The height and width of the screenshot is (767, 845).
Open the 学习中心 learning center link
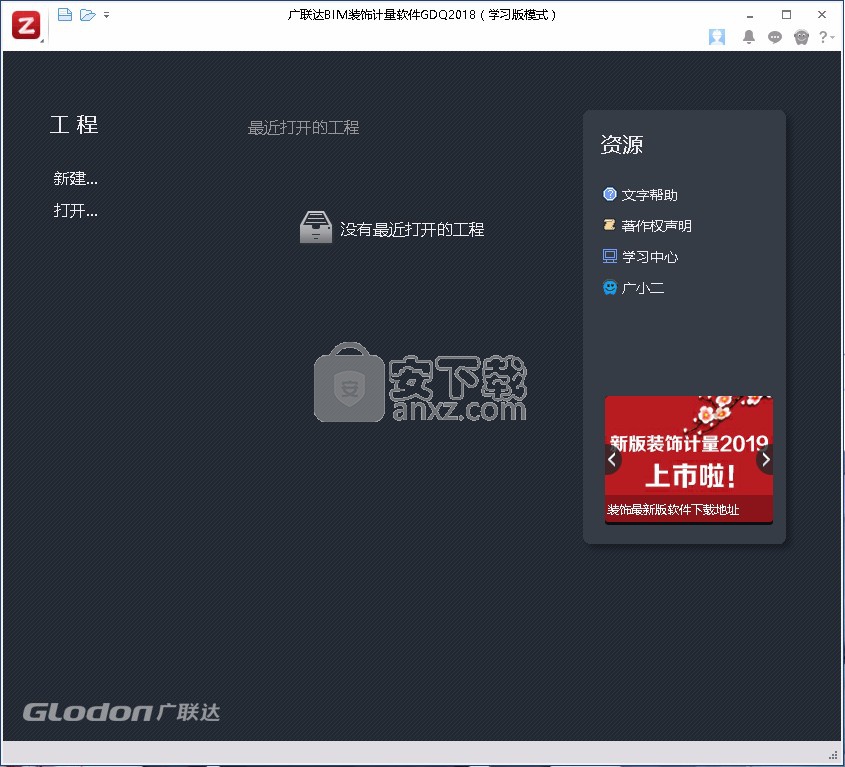tap(649, 257)
